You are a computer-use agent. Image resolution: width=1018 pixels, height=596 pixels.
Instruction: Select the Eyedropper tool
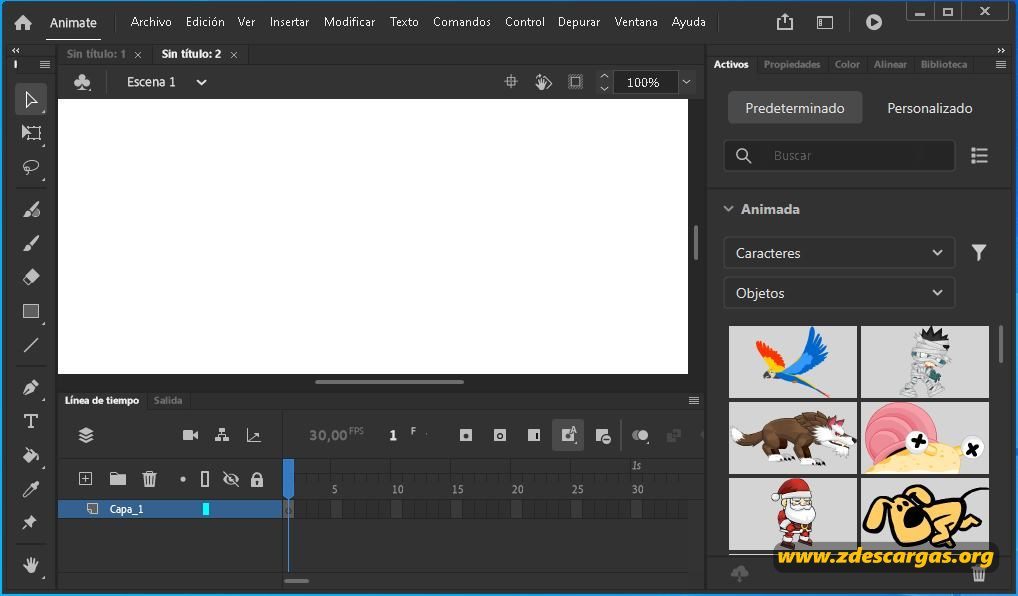[31, 489]
